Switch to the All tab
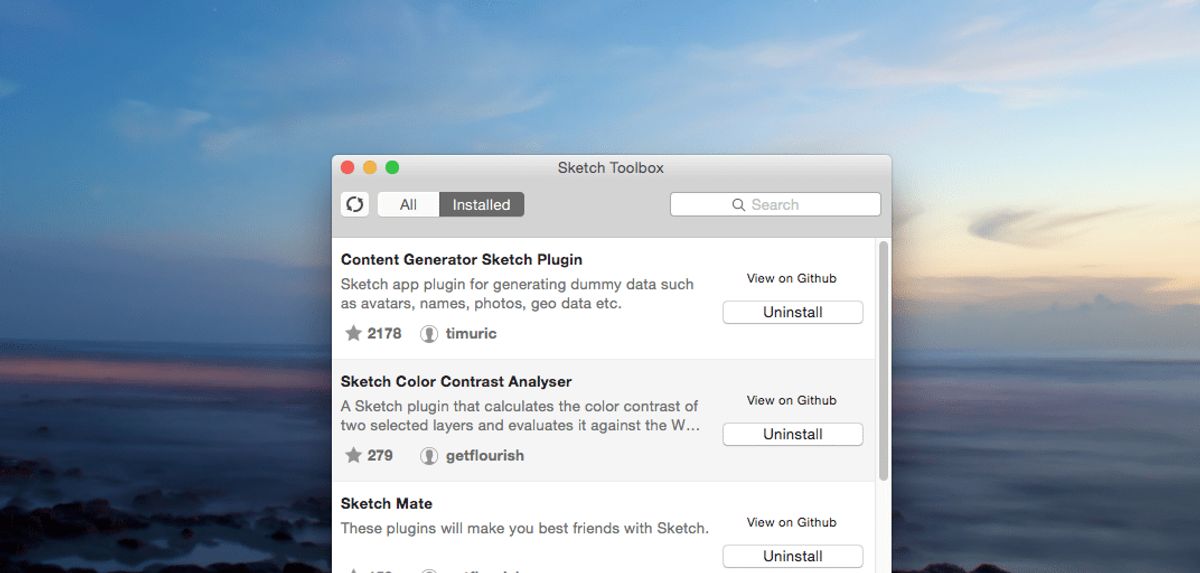This screenshot has height=573, width=1200. (408, 204)
